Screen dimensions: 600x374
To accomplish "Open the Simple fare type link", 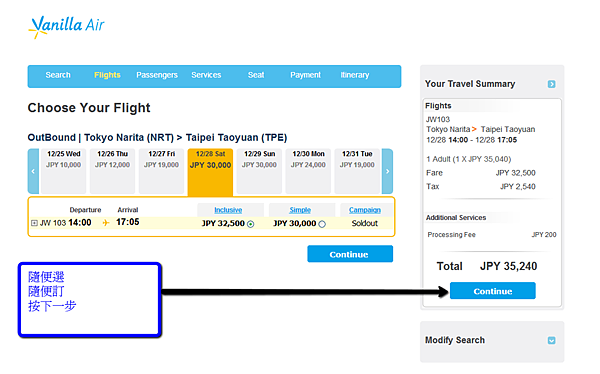I will point(300,210).
